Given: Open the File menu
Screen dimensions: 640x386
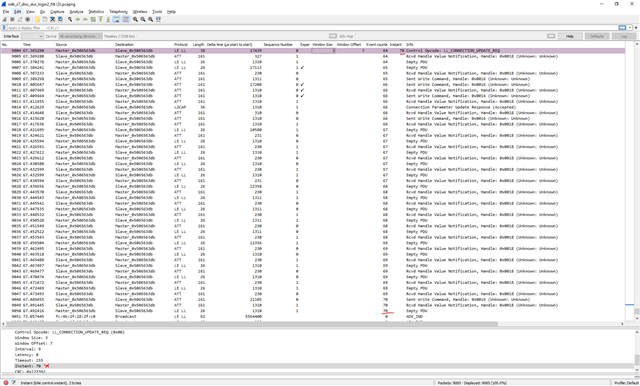Looking at the screenshot, I should tap(6, 12).
